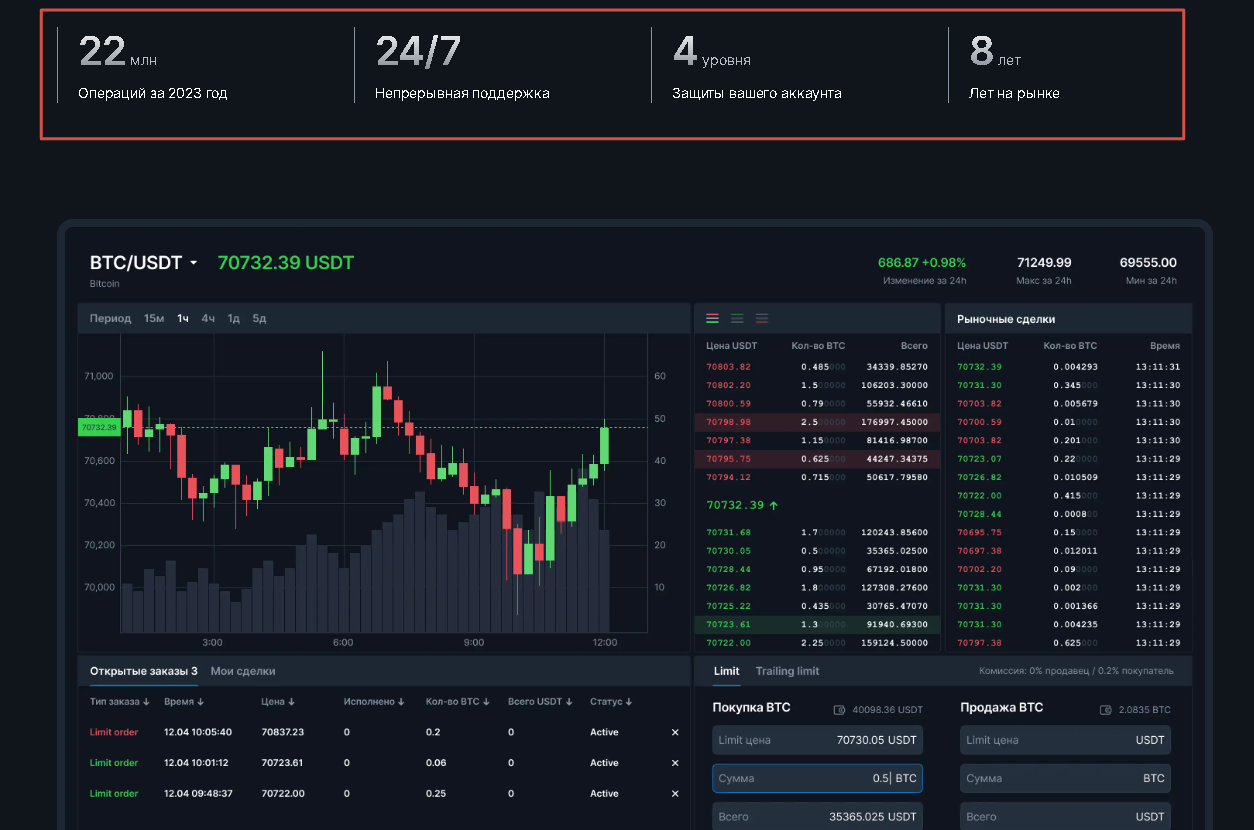Cancel the Limit order priced 70837.23
Image resolution: width=1254 pixels, height=830 pixels.
674,733
